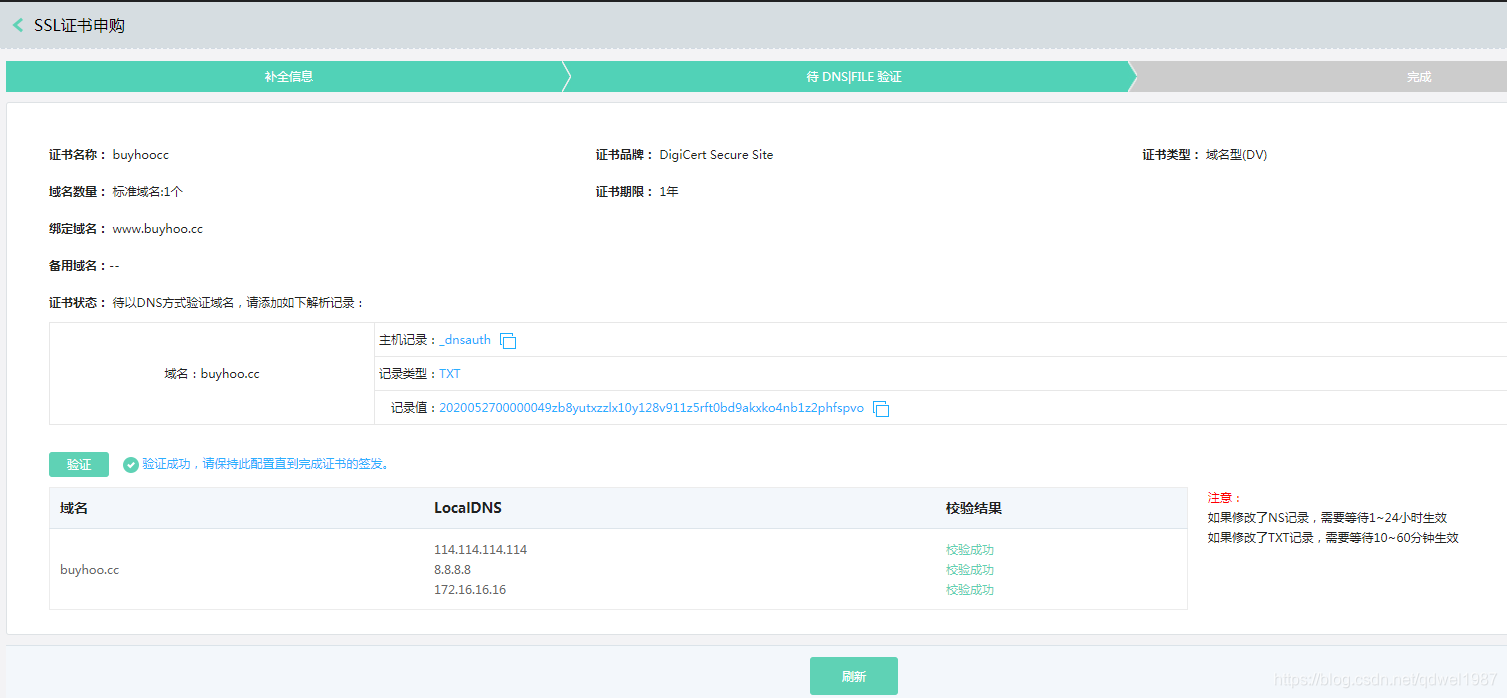Image resolution: width=1507 pixels, height=698 pixels.
Task: Click the 验证 verify button
Action: point(79,464)
